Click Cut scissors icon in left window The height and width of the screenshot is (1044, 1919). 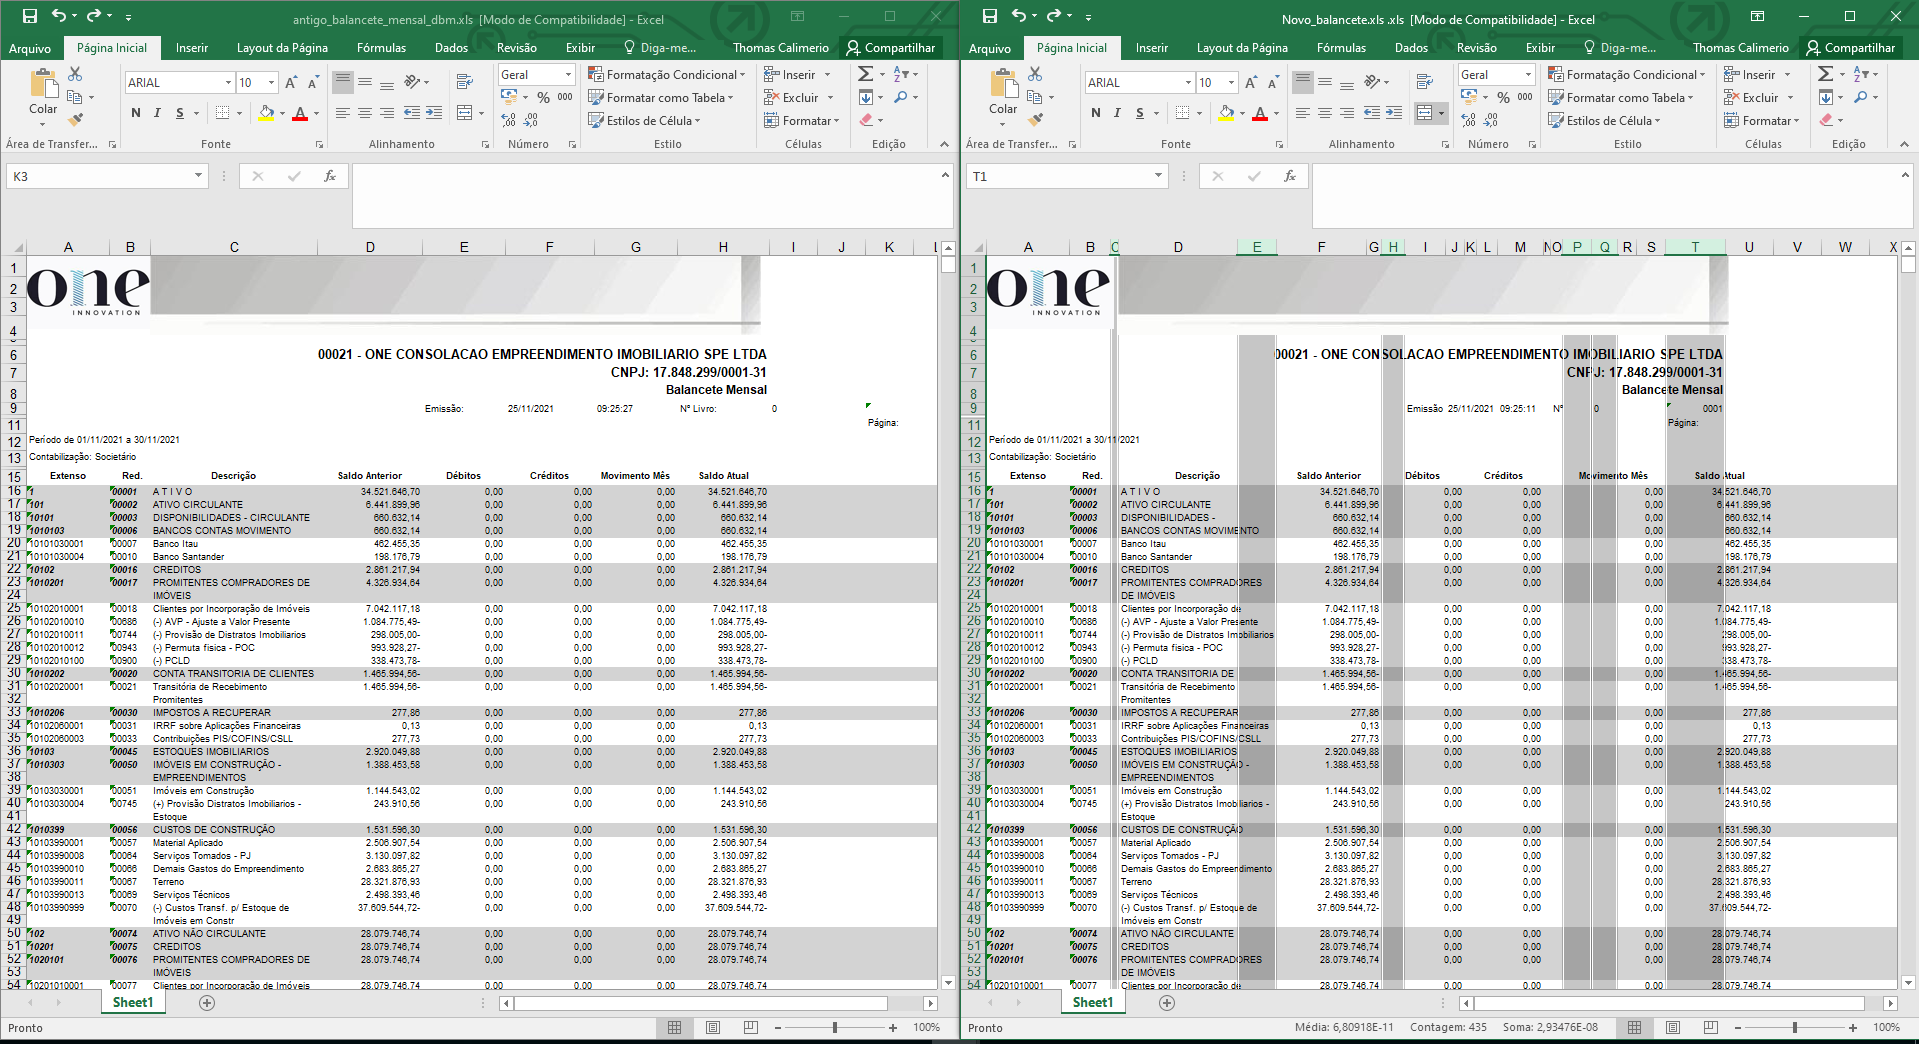[75, 74]
